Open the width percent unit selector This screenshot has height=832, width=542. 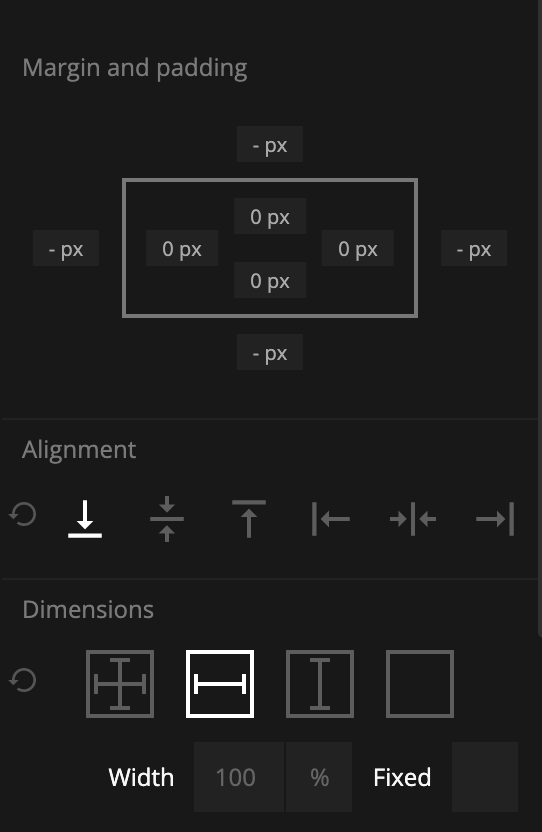click(319, 777)
